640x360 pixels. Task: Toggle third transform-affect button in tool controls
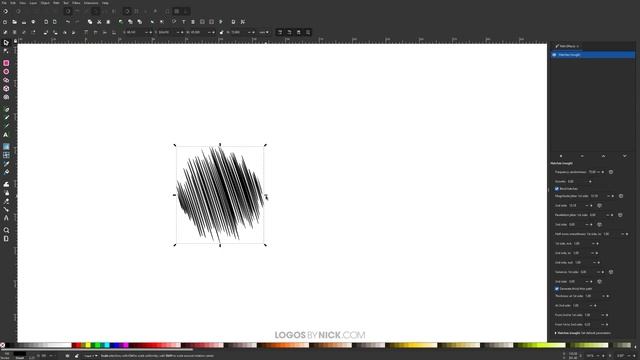pos(299,32)
